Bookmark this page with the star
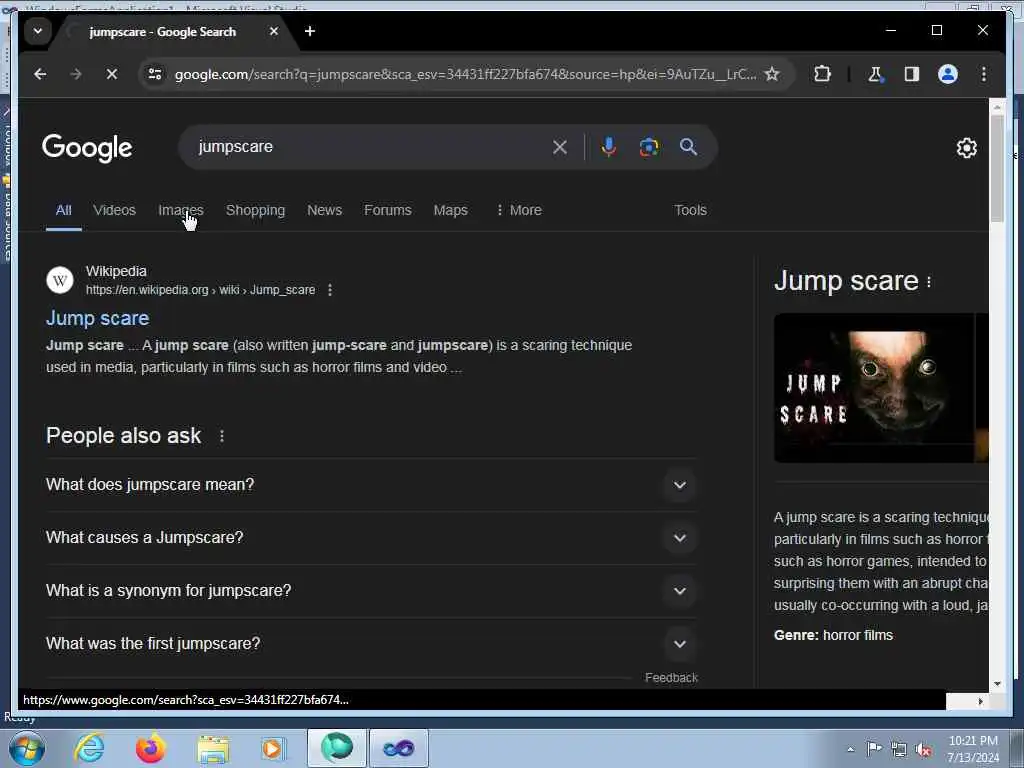Image resolution: width=1024 pixels, height=768 pixels. click(x=772, y=74)
